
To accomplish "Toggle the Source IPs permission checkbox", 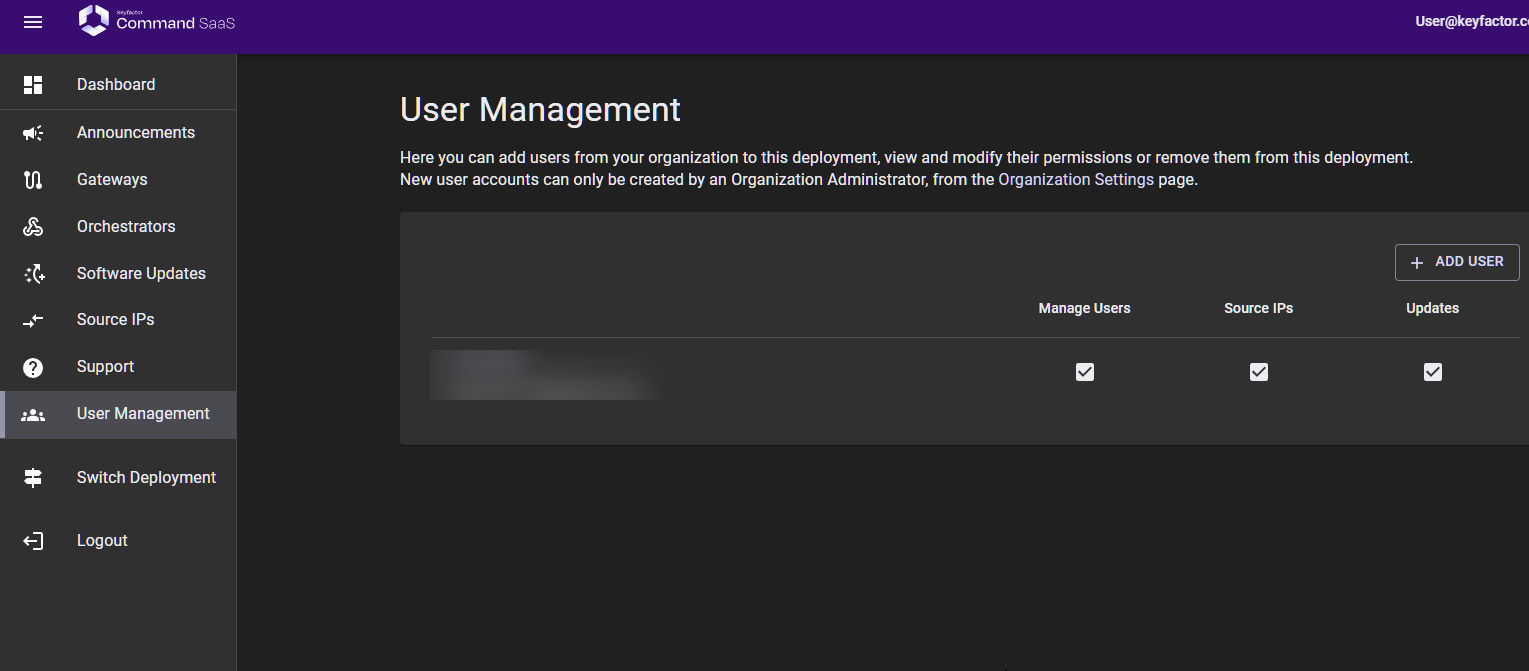I will click(x=1258, y=372).
